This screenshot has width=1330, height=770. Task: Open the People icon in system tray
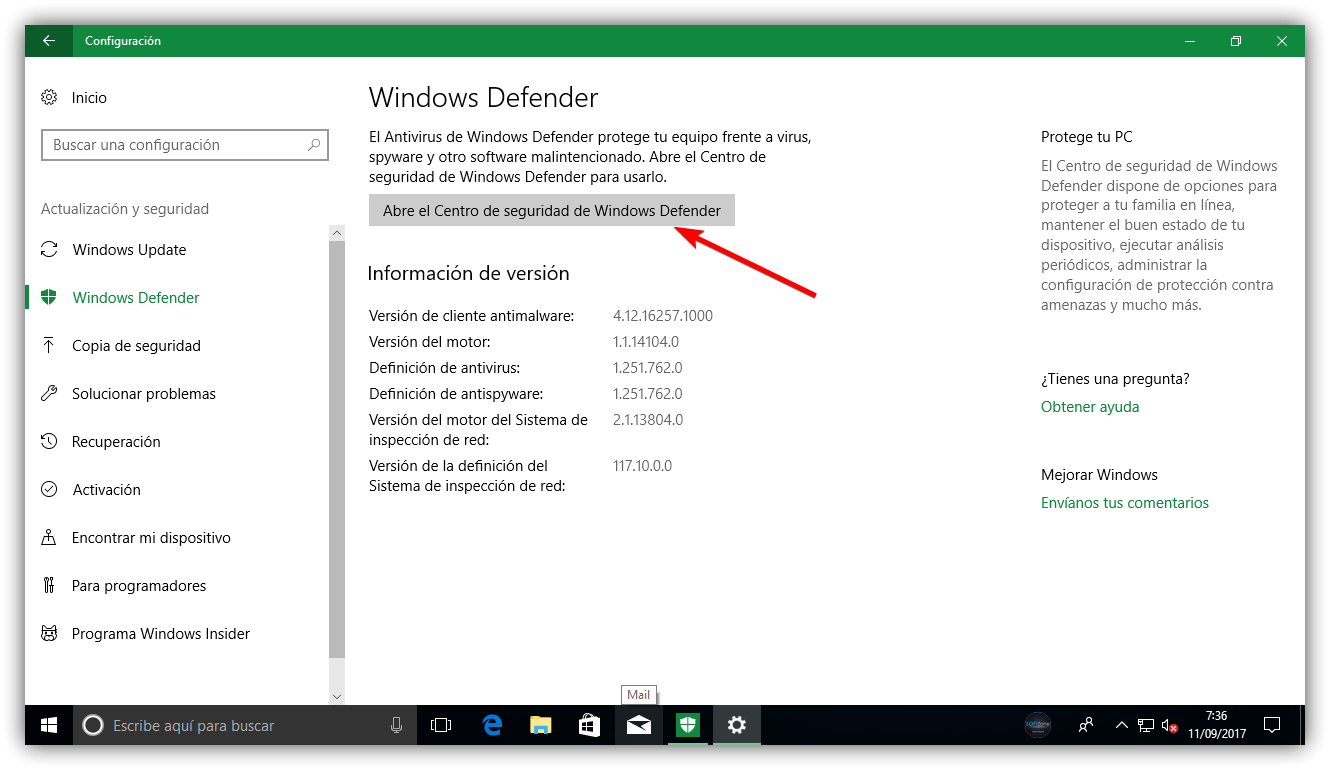[1085, 725]
